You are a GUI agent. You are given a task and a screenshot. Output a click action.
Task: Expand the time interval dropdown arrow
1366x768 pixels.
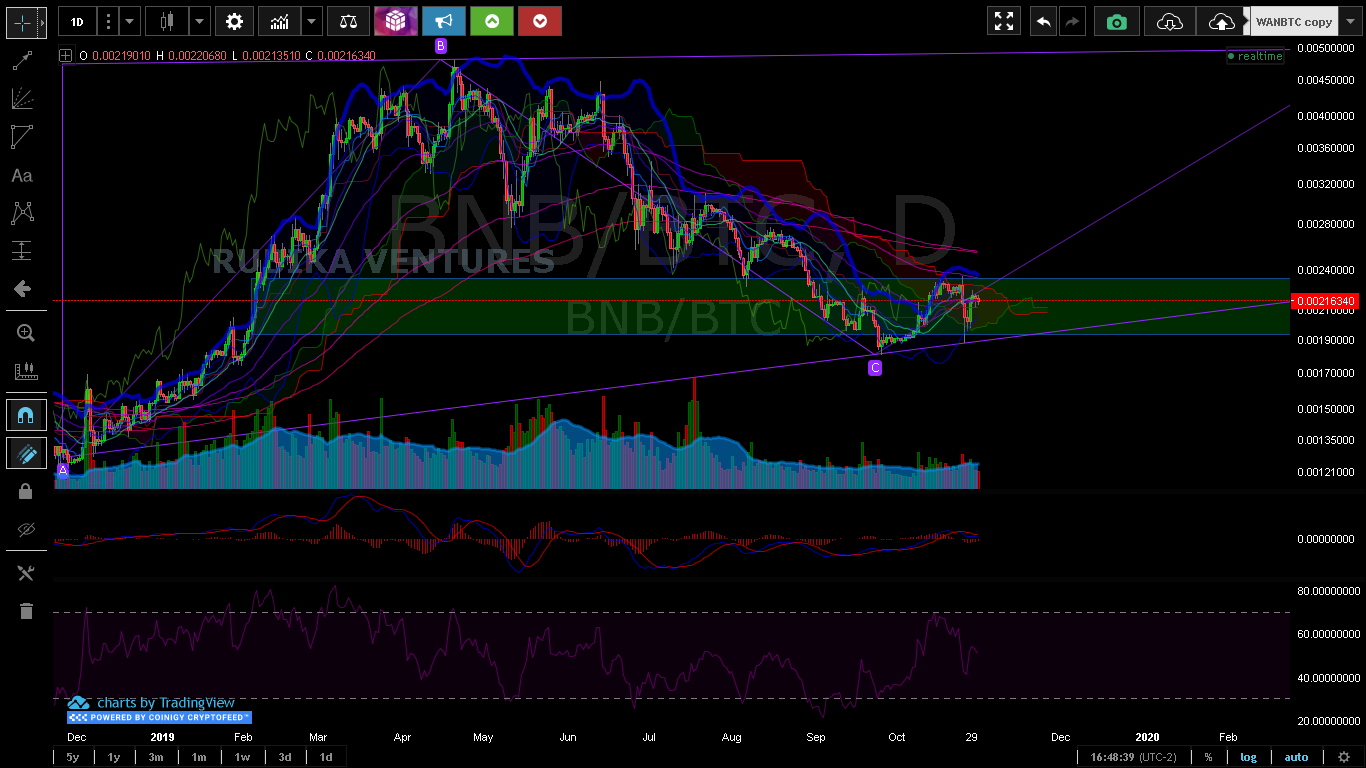pyautogui.click(x=129, y=21)
